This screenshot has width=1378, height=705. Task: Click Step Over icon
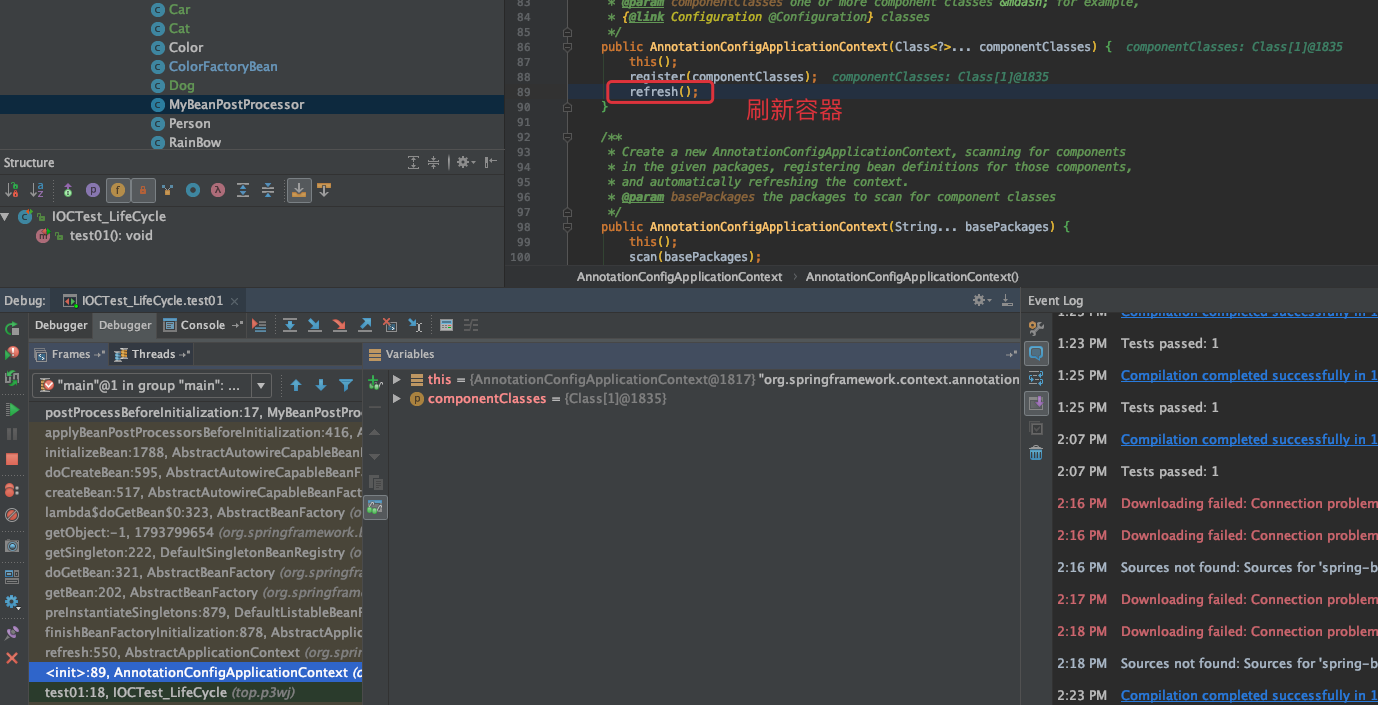(x=289, y=325)
